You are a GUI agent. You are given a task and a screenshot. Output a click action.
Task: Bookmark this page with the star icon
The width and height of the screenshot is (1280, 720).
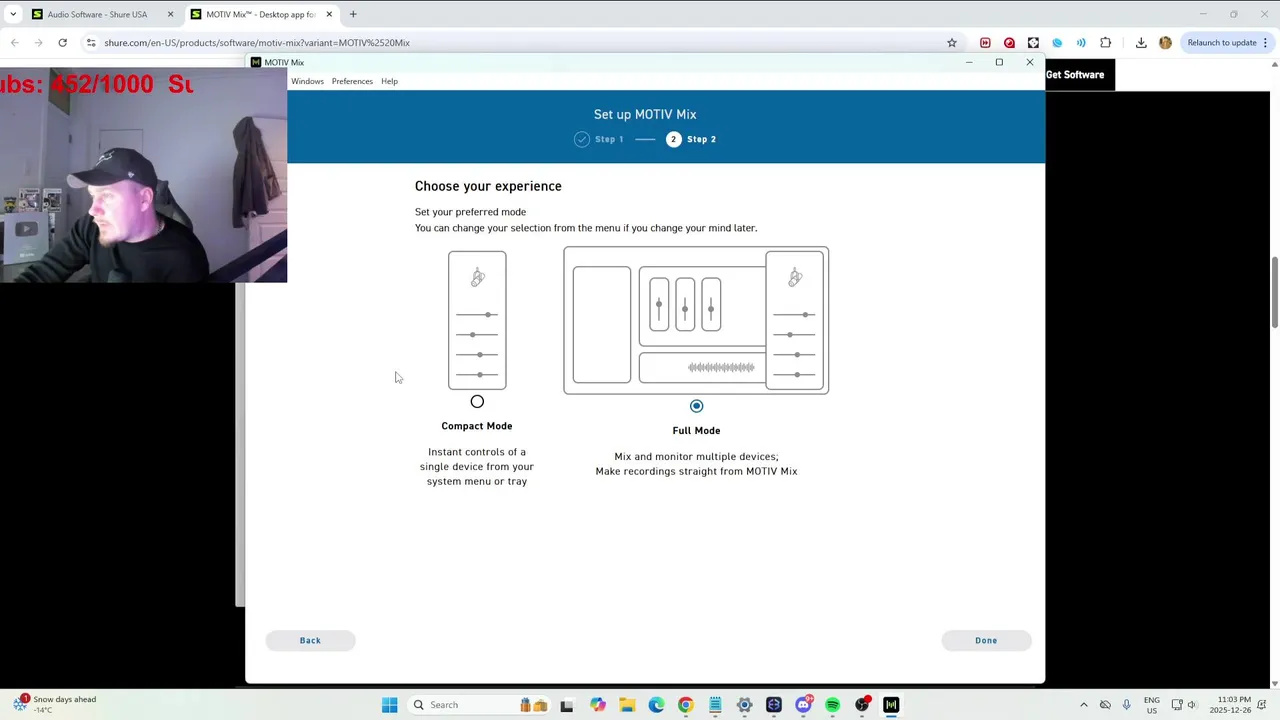tap(952, 43)
